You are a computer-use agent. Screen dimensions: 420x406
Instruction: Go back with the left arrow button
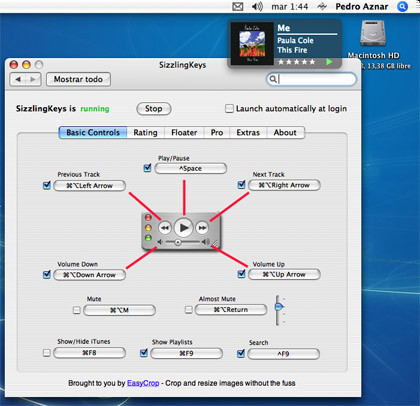coord(18,79)
